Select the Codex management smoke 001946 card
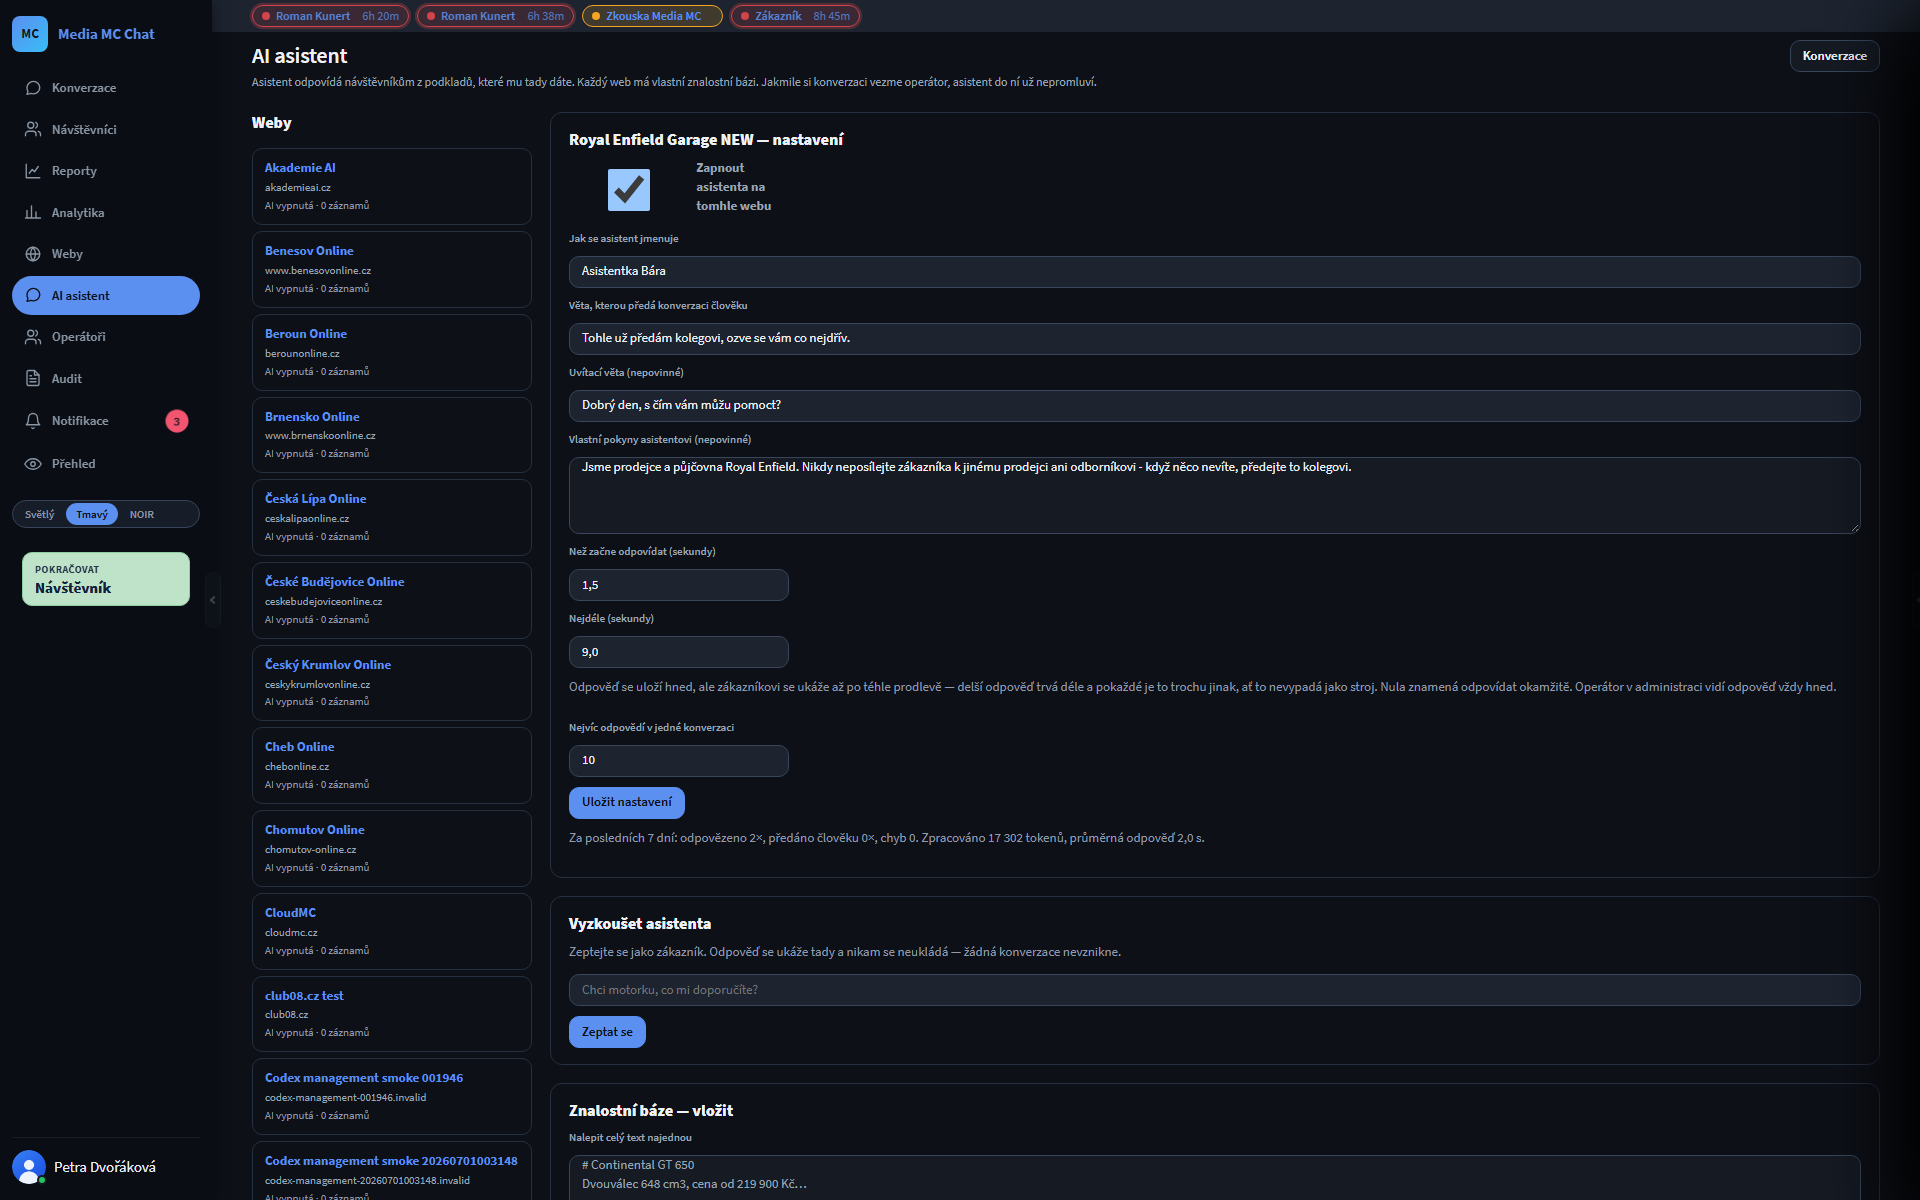This screenshot has width=1920, height=1200. point(392,1096)
